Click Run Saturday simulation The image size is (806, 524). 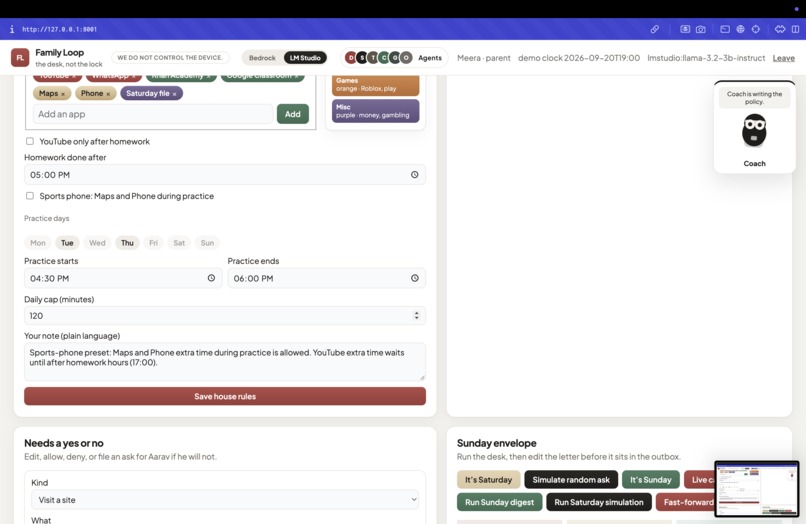(599, 502)
